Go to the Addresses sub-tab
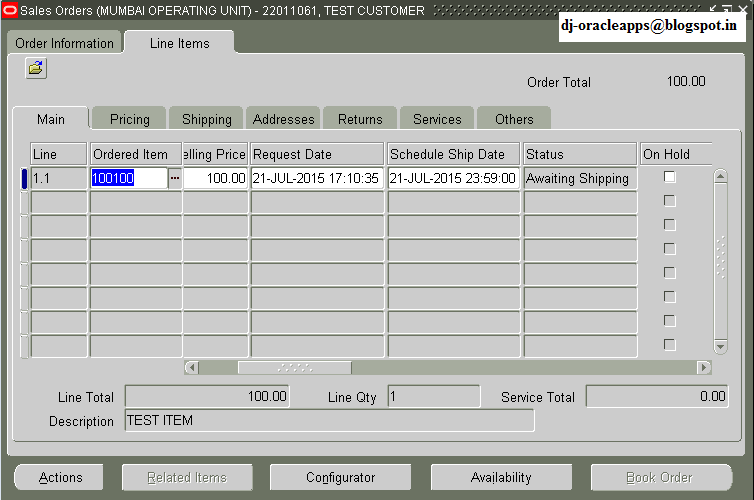 pos(283,119)
